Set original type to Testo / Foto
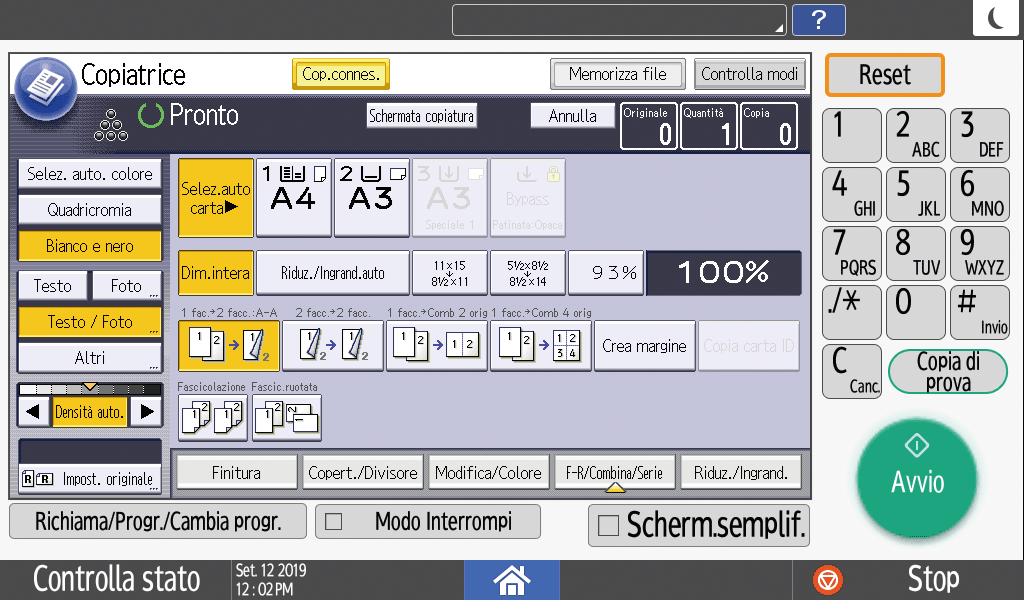Image resolution: width=1024 pixels, height=600 pixels. pos(89,322)
